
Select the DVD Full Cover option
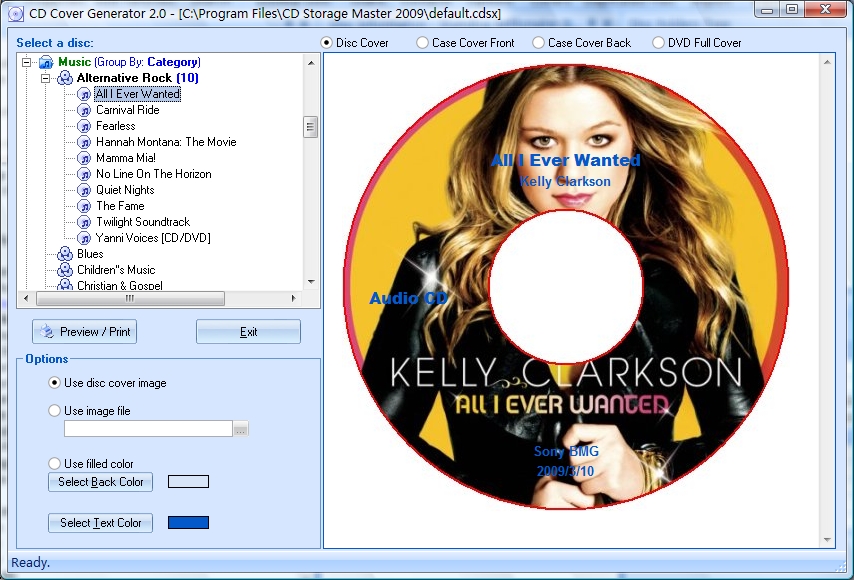point(658,42)
